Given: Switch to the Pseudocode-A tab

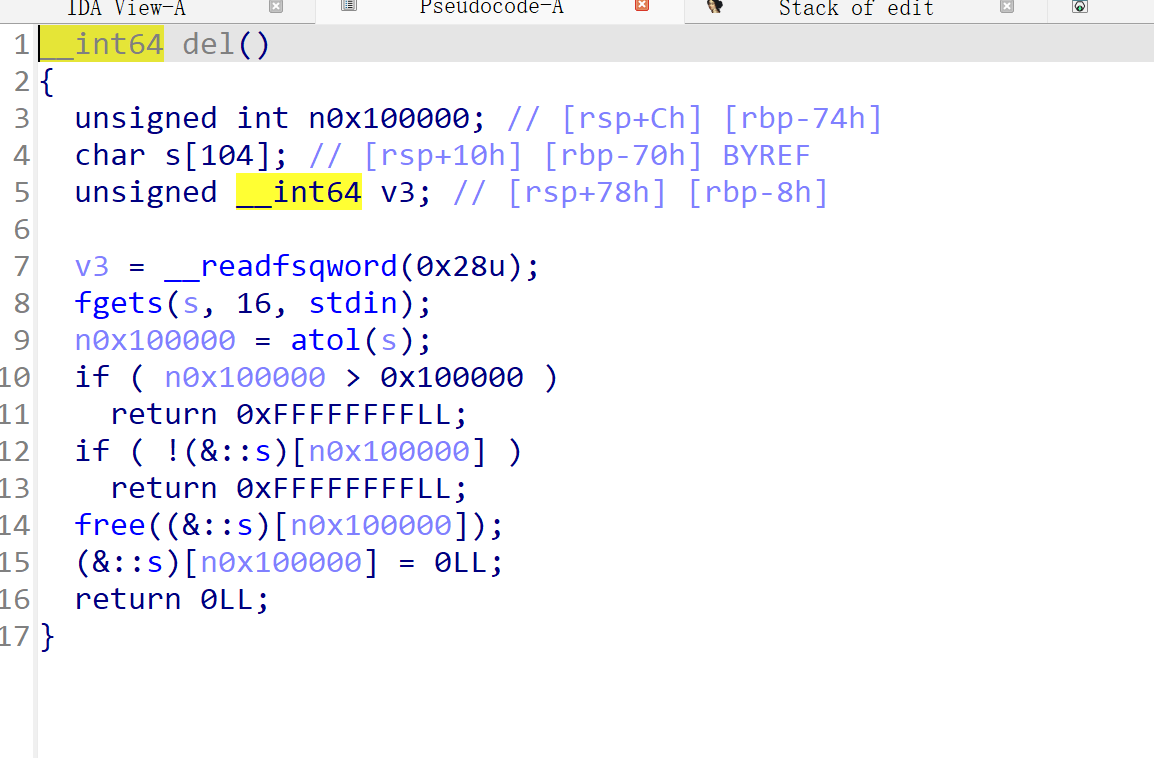Looking at the screenshot, I should 491,7.
